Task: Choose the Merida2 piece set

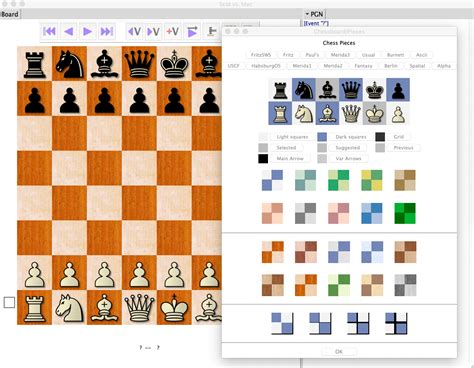Action: (333, 66)
